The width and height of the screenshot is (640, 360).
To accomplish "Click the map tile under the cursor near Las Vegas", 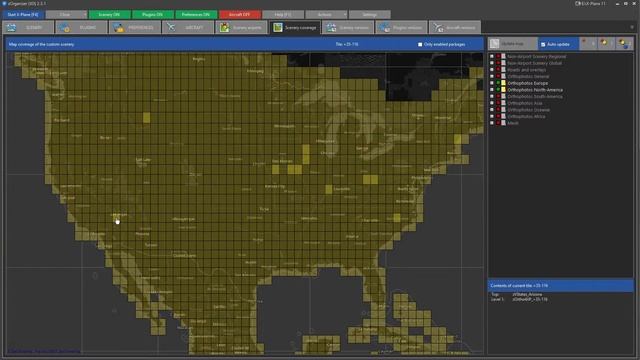I will pos(118,219).
